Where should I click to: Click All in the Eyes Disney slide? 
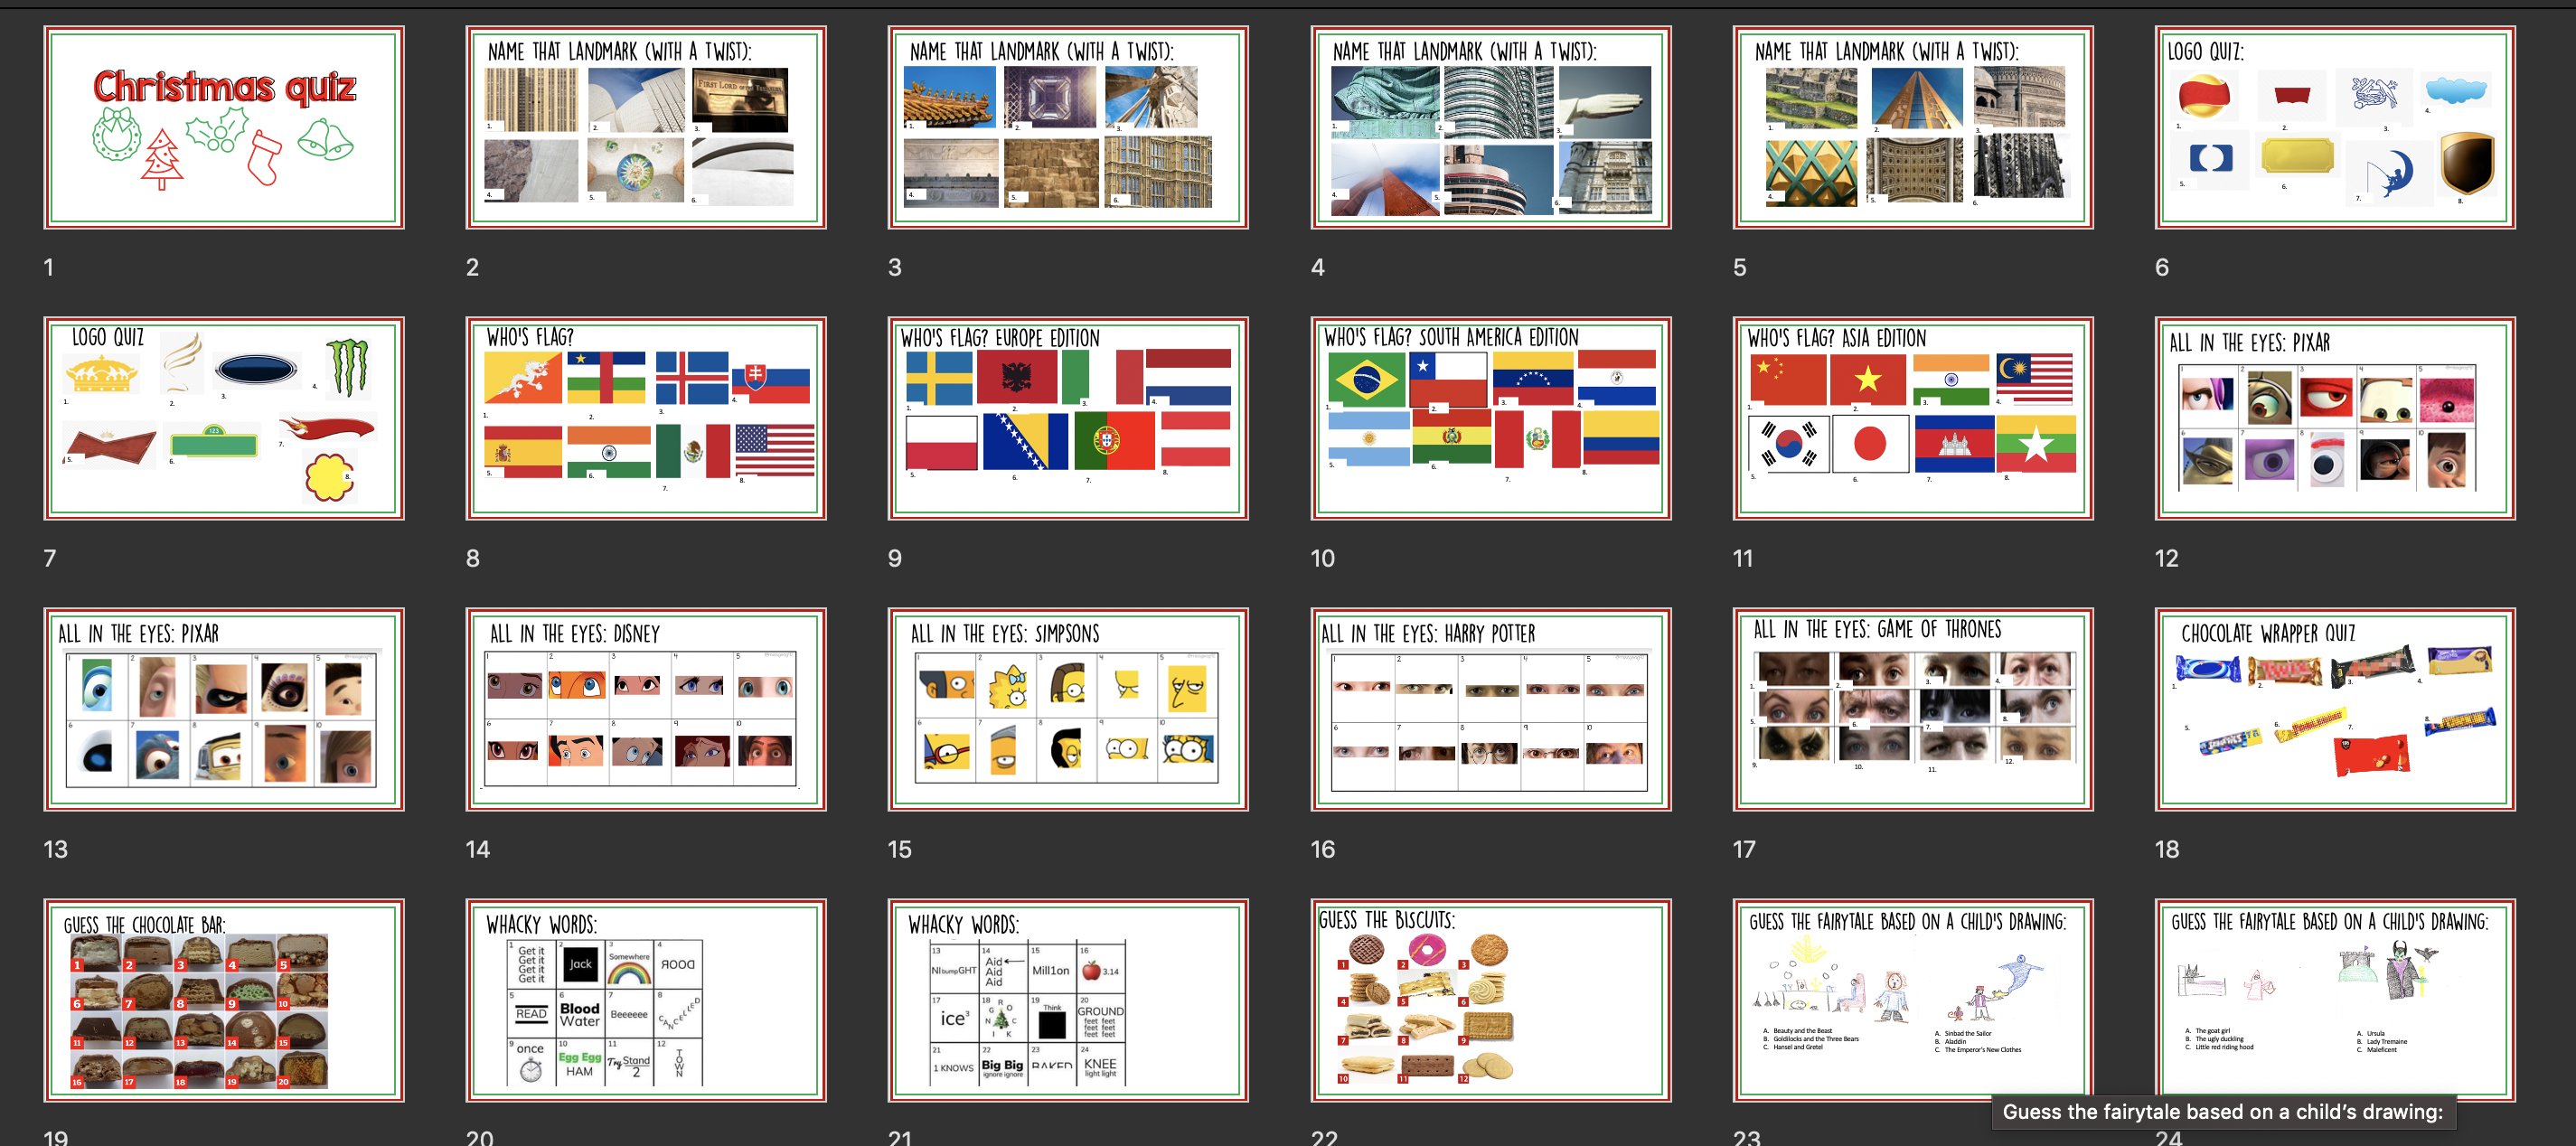645,709
